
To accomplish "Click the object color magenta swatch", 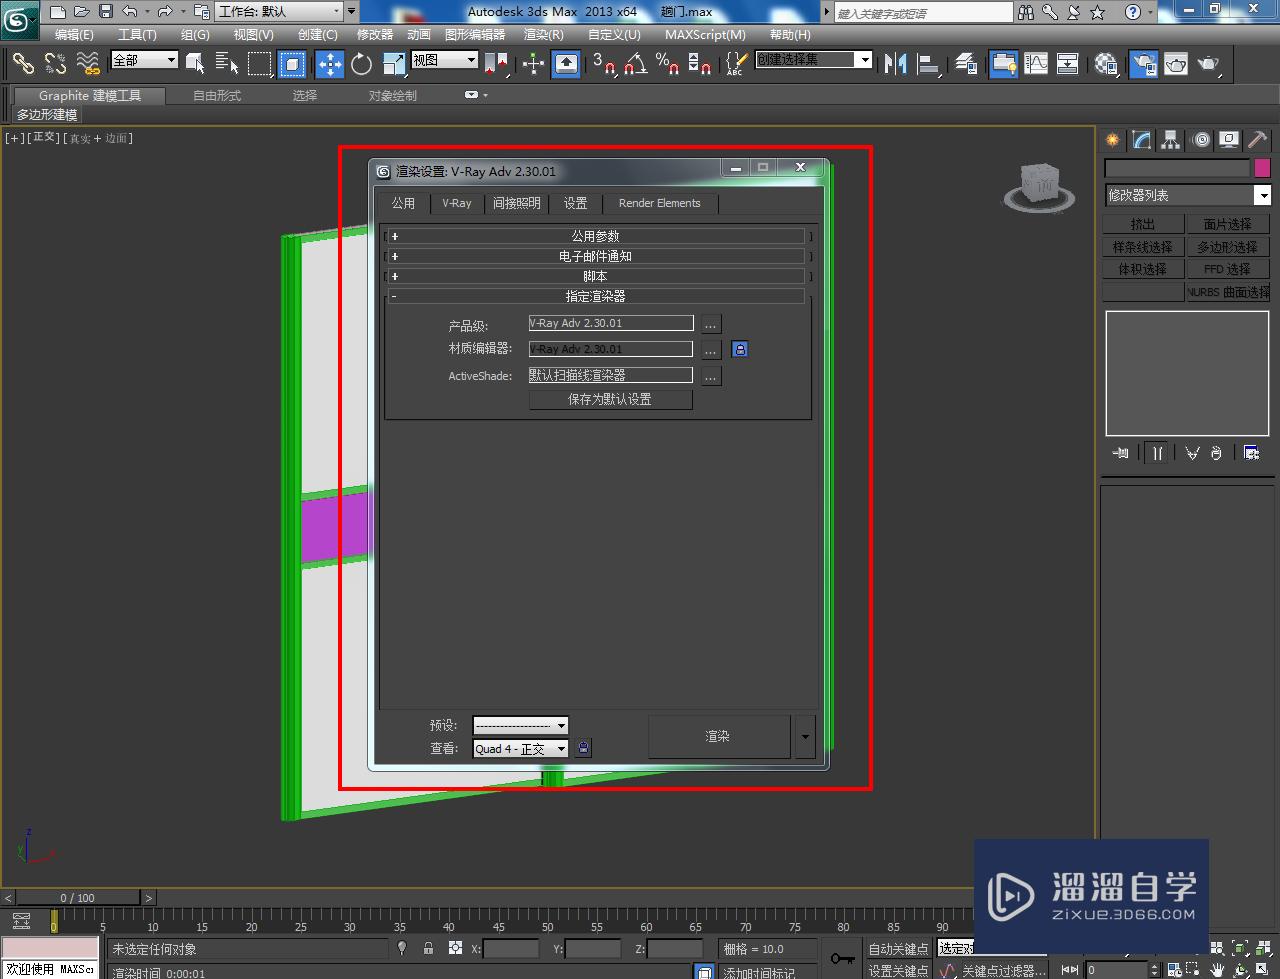I will [x=1262, y=168].
